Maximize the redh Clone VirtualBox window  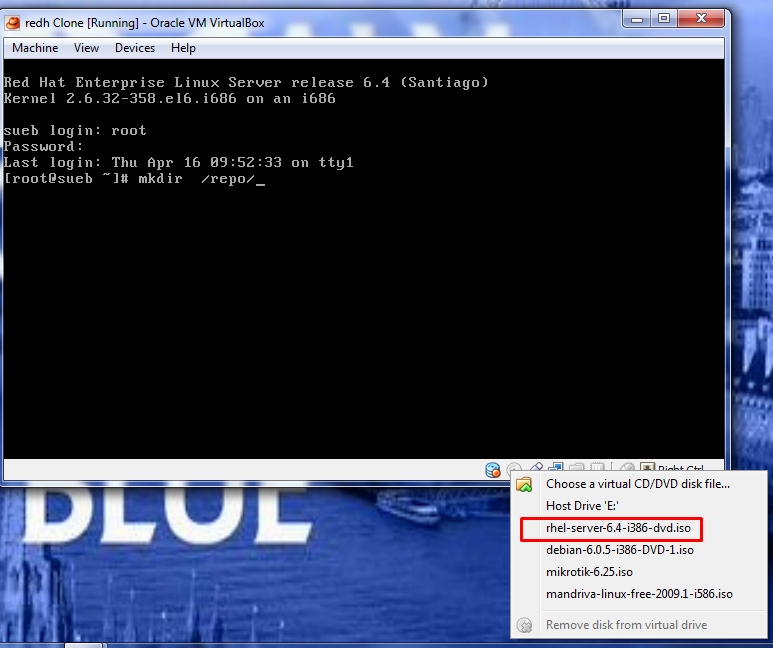(x=664, y=19)
